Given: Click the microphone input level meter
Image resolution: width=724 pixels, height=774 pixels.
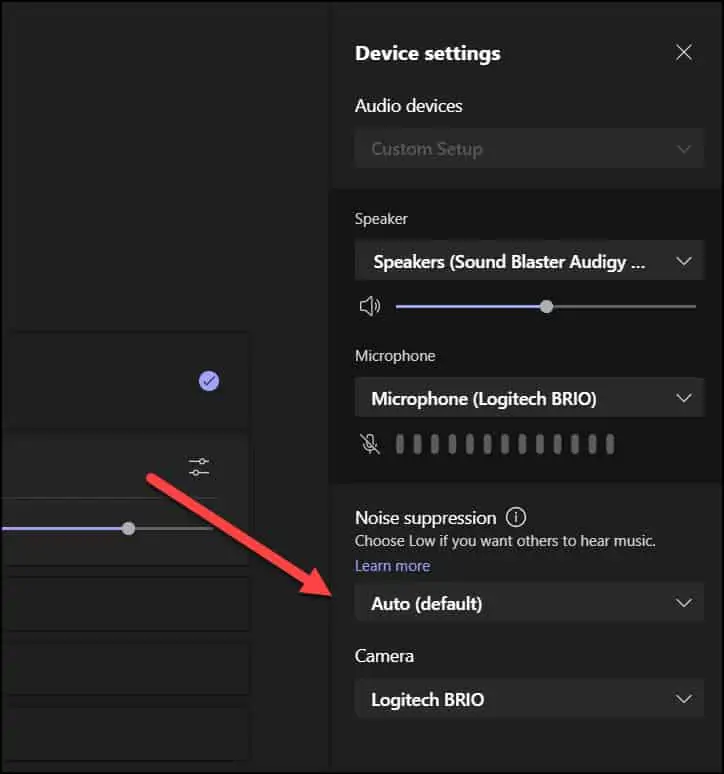Looking at the screenshot, I should 504,444.
